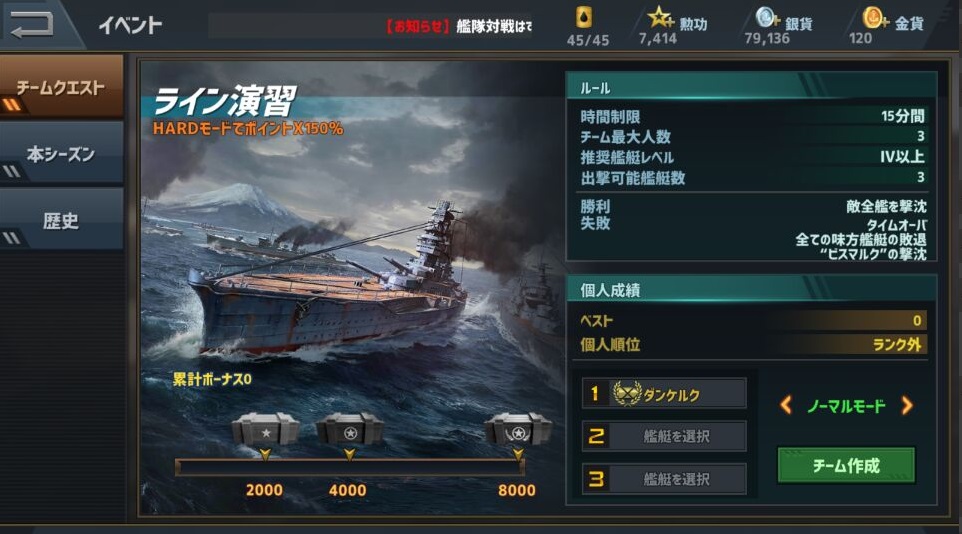Open the 8000 point reward crate
Viewport: 962px width, 534px height.
[517, 429]
